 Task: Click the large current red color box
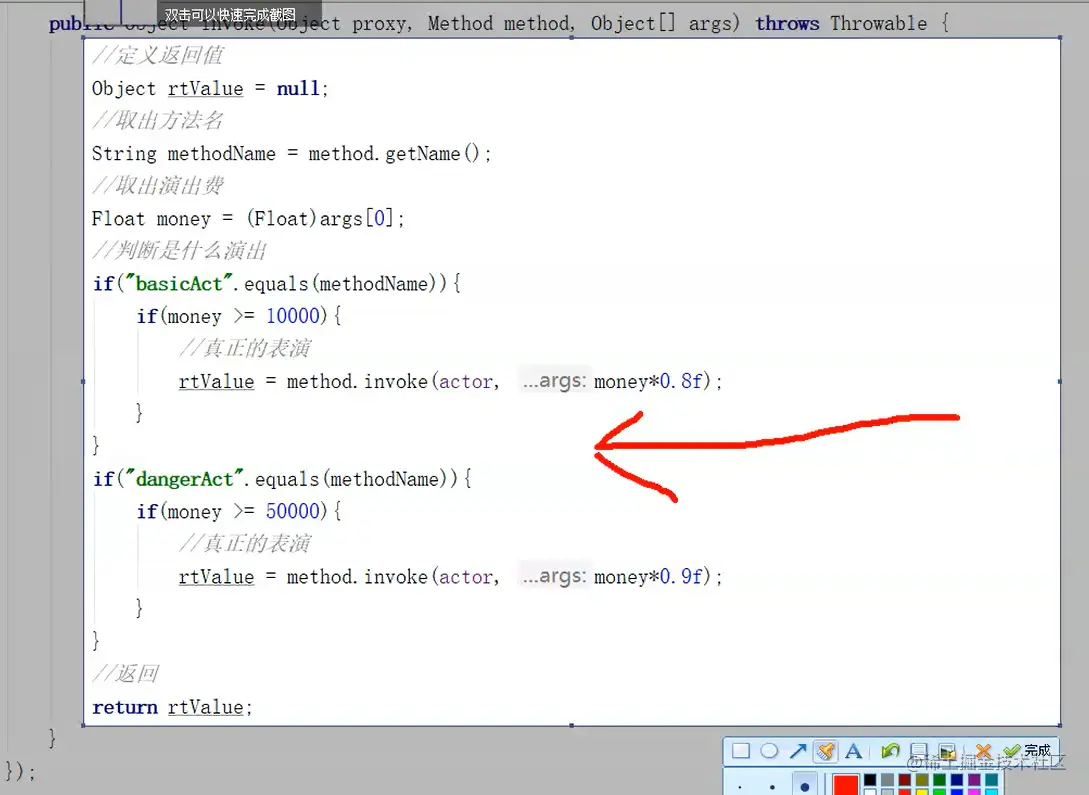846,785
